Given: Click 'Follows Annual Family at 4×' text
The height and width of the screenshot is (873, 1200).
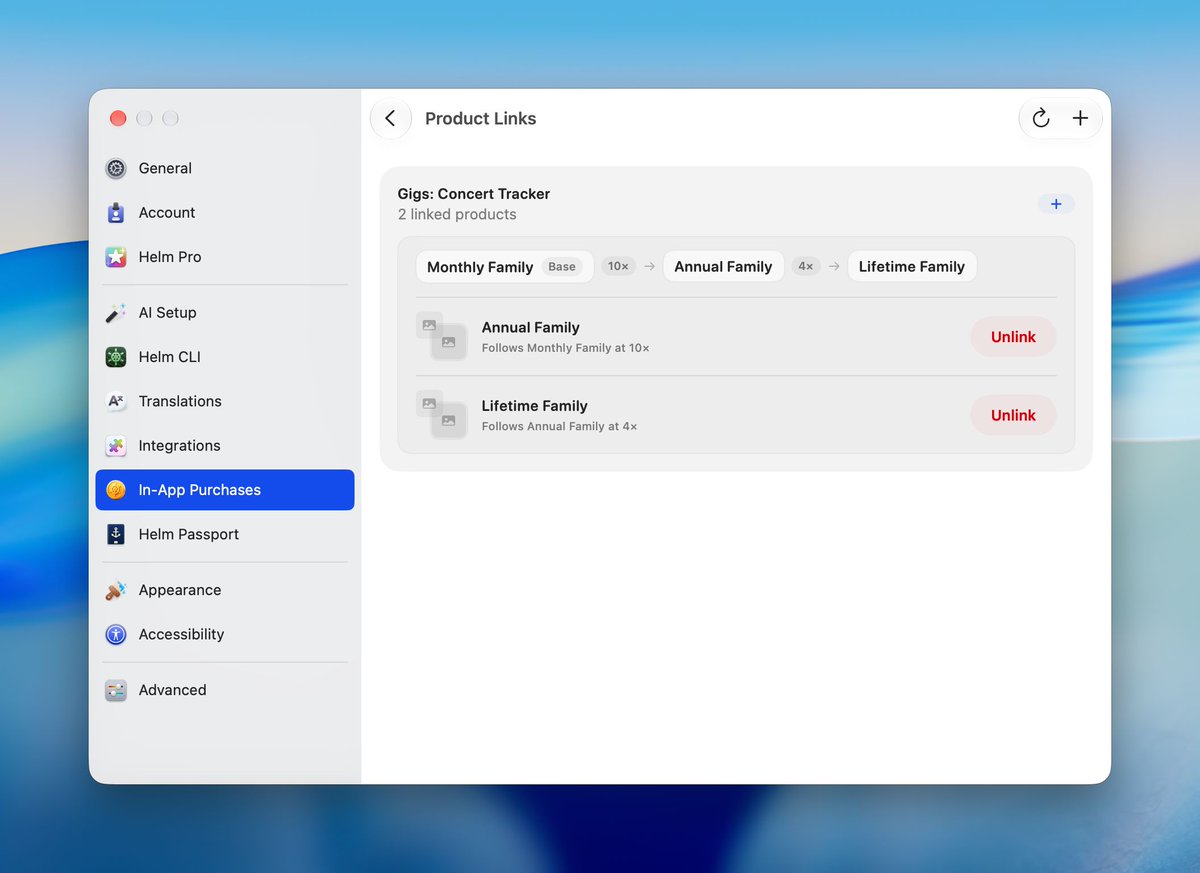Looking at the screenshot, I should 560,426.
